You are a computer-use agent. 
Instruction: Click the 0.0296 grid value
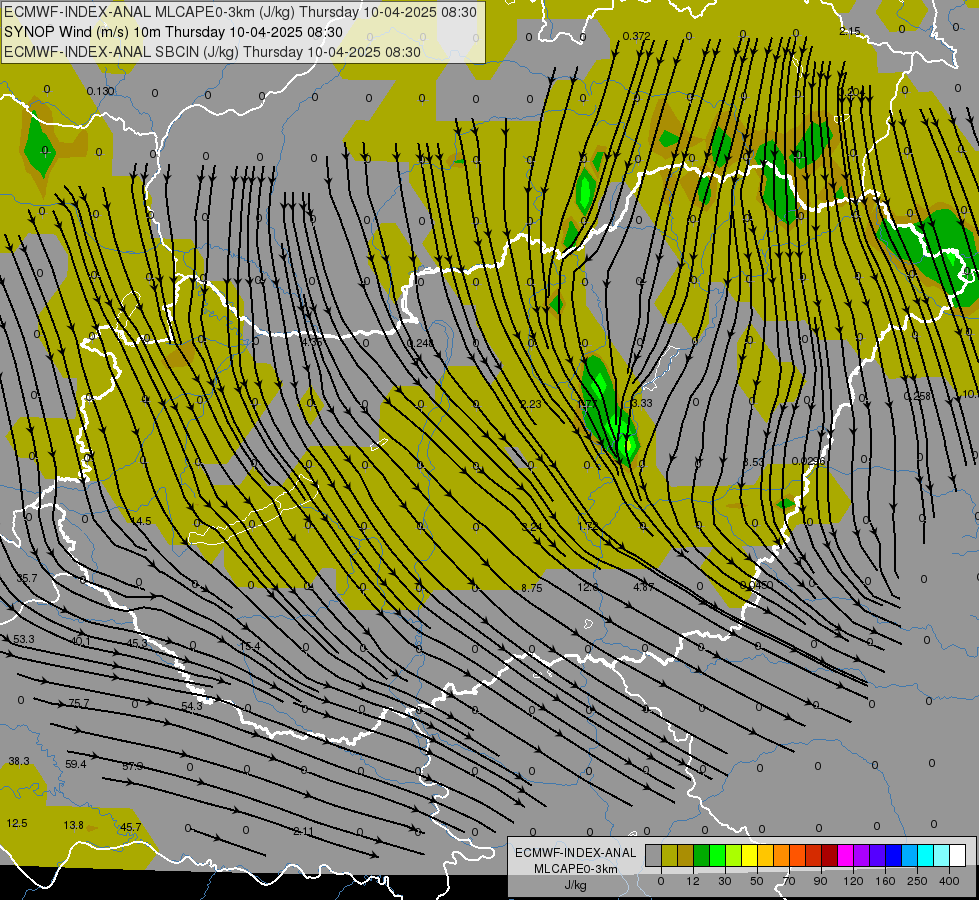pos(809,461)
